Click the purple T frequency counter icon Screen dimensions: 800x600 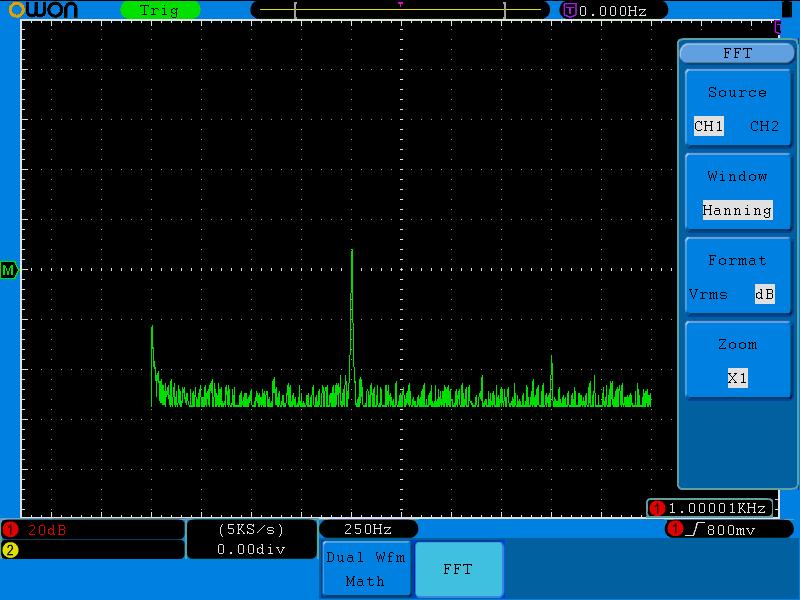tap(569, 10)
